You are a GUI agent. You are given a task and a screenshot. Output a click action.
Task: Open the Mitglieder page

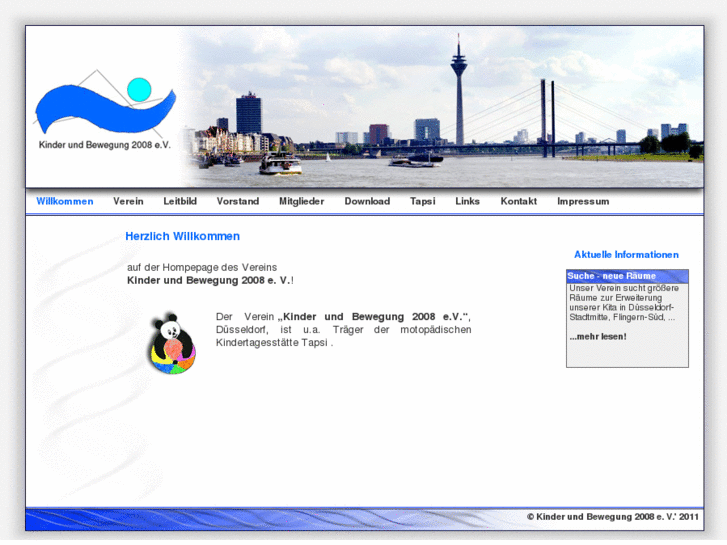[x=301, y=201]
